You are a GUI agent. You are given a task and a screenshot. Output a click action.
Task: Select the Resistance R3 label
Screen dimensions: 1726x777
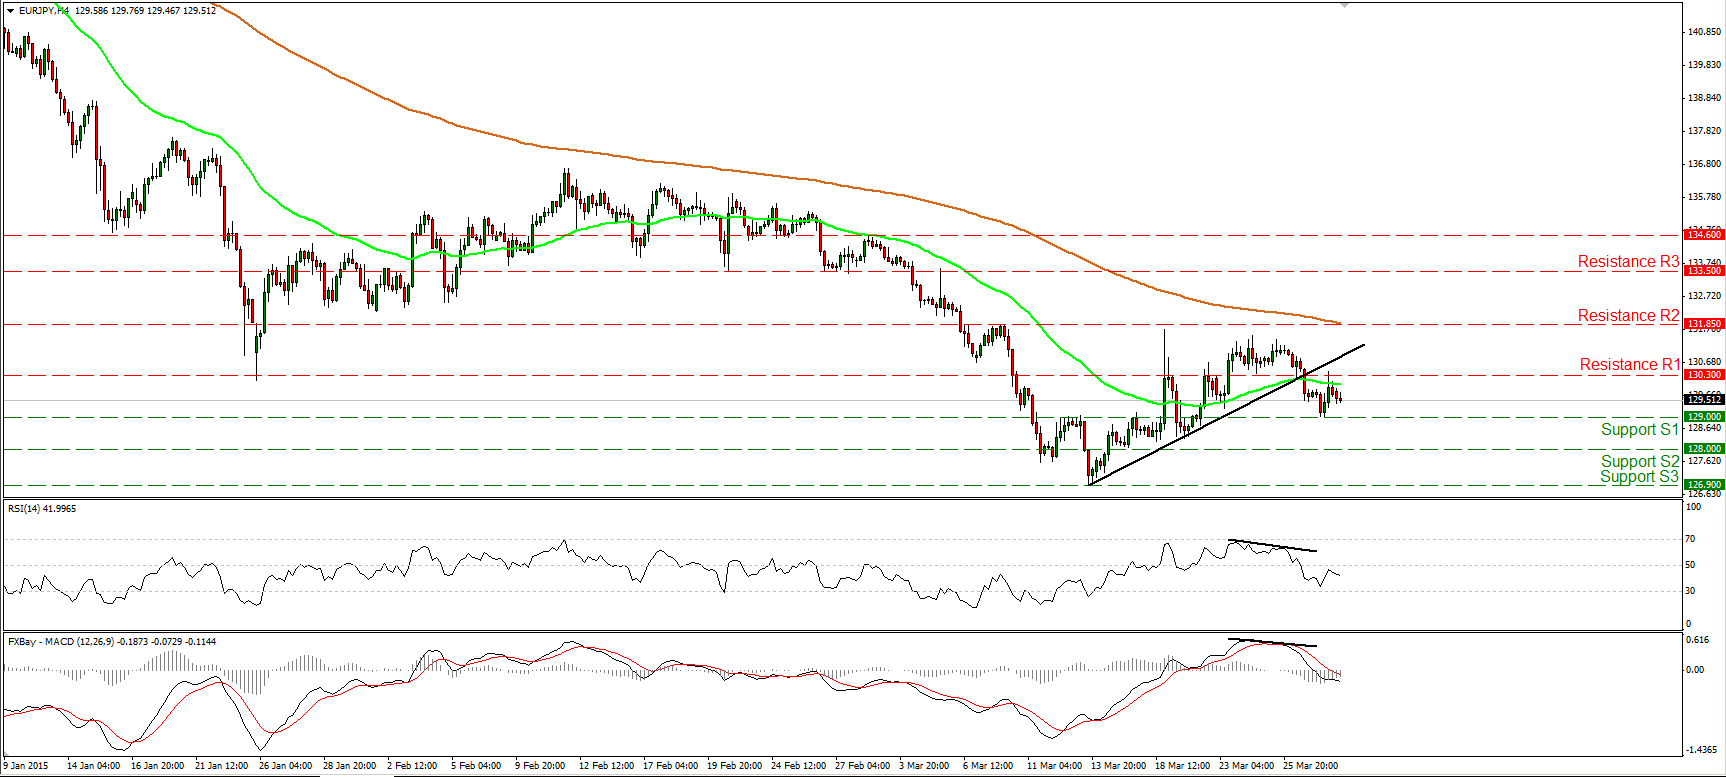(1628, 262)
